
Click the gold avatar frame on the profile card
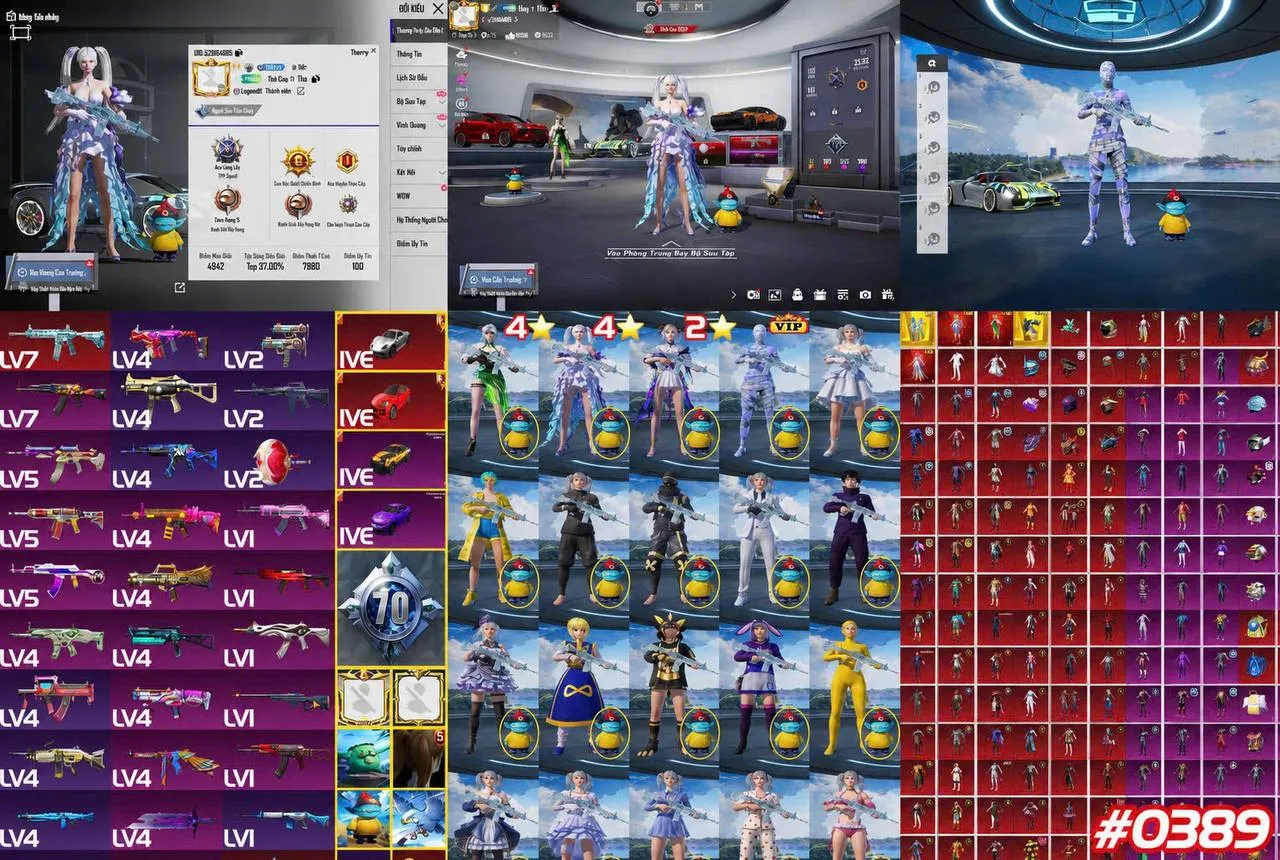[211, 76]
